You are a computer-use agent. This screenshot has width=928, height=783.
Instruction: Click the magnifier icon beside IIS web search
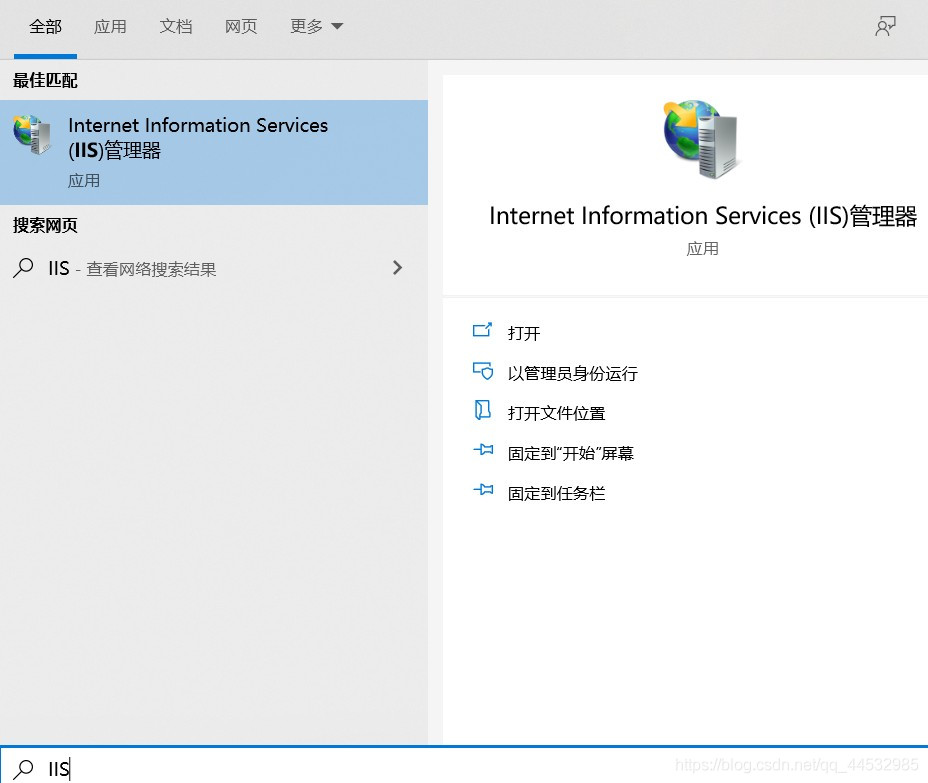tap(23, 268)
